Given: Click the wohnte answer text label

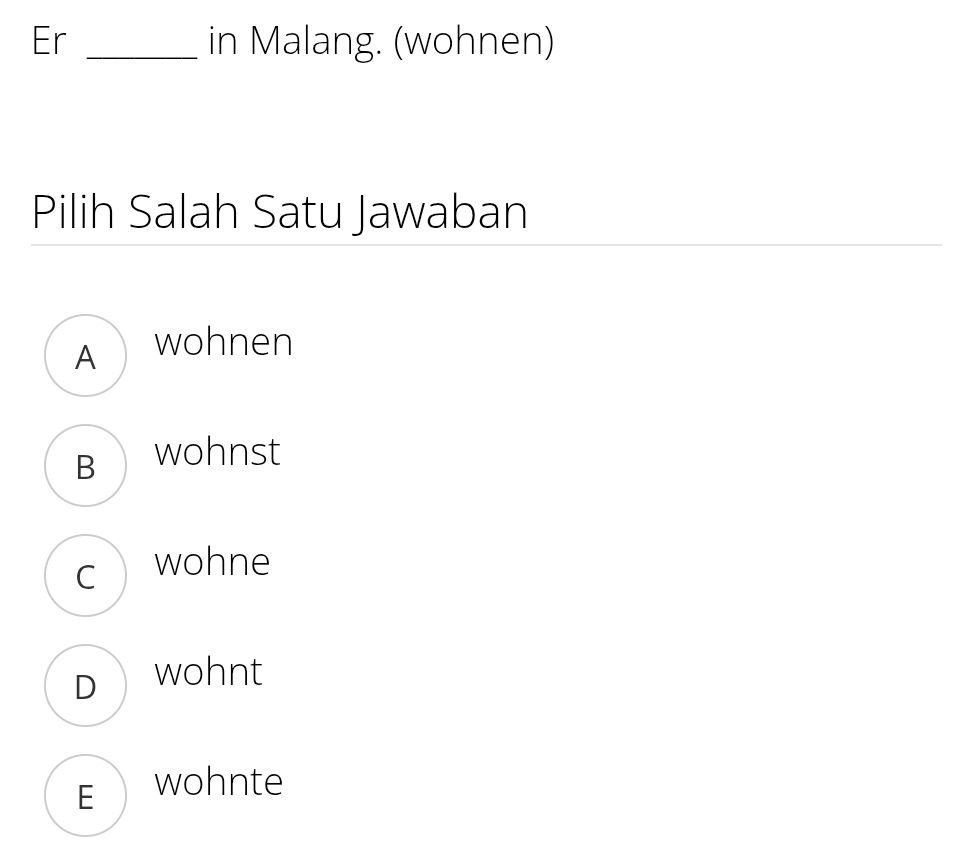Looking at the screenshot, I should point(218,782).
